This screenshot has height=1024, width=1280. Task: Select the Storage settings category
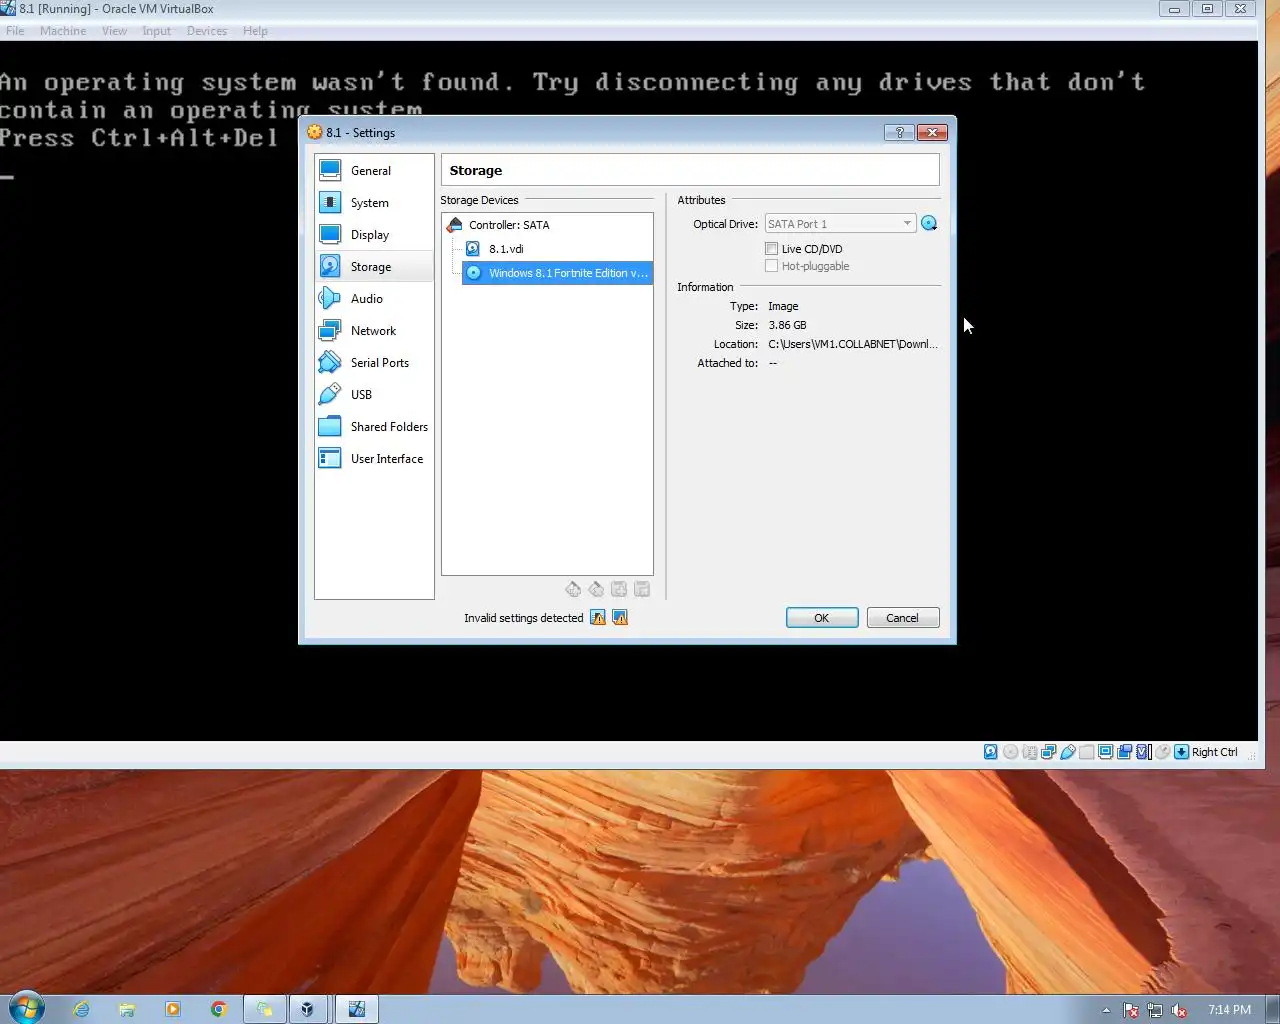pos(374,267)
